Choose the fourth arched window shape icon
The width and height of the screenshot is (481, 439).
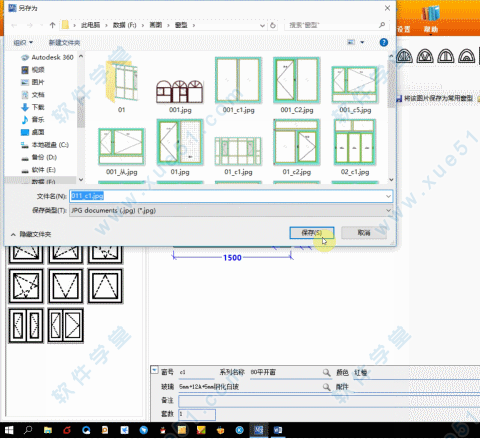pyautogui.click(x=466, y=56)
